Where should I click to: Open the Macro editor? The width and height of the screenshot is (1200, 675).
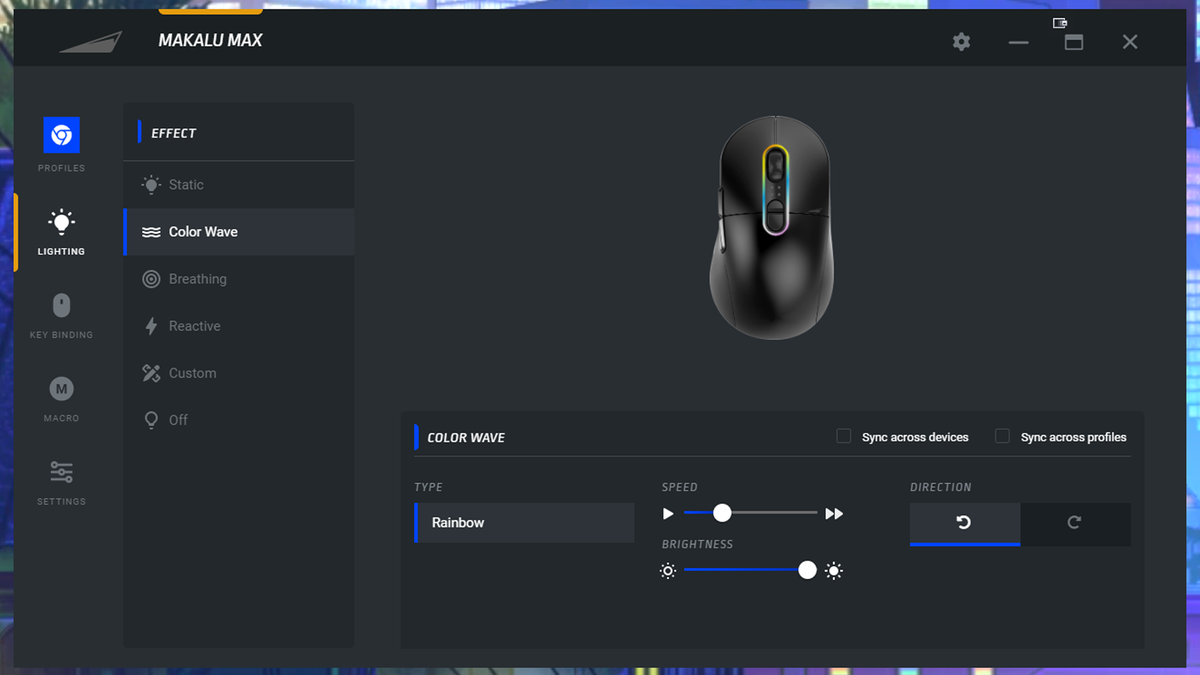coord(60,391)
